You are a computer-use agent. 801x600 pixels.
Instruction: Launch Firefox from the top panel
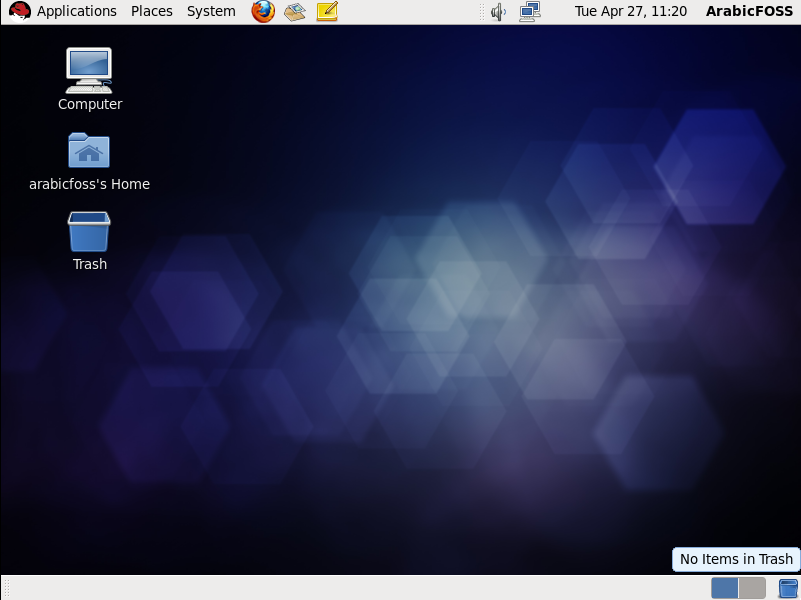click(262, 11)
